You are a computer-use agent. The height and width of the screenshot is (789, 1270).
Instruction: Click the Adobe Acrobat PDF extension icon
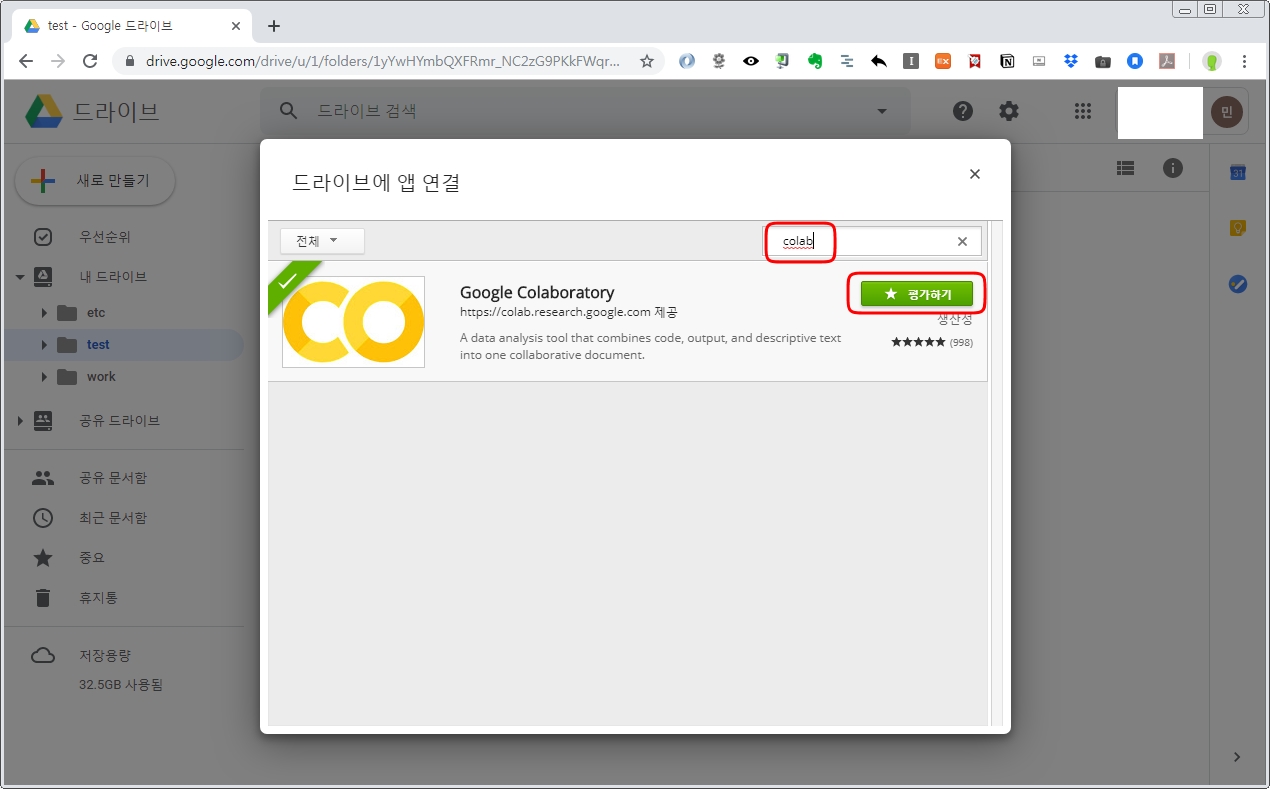1167,61
